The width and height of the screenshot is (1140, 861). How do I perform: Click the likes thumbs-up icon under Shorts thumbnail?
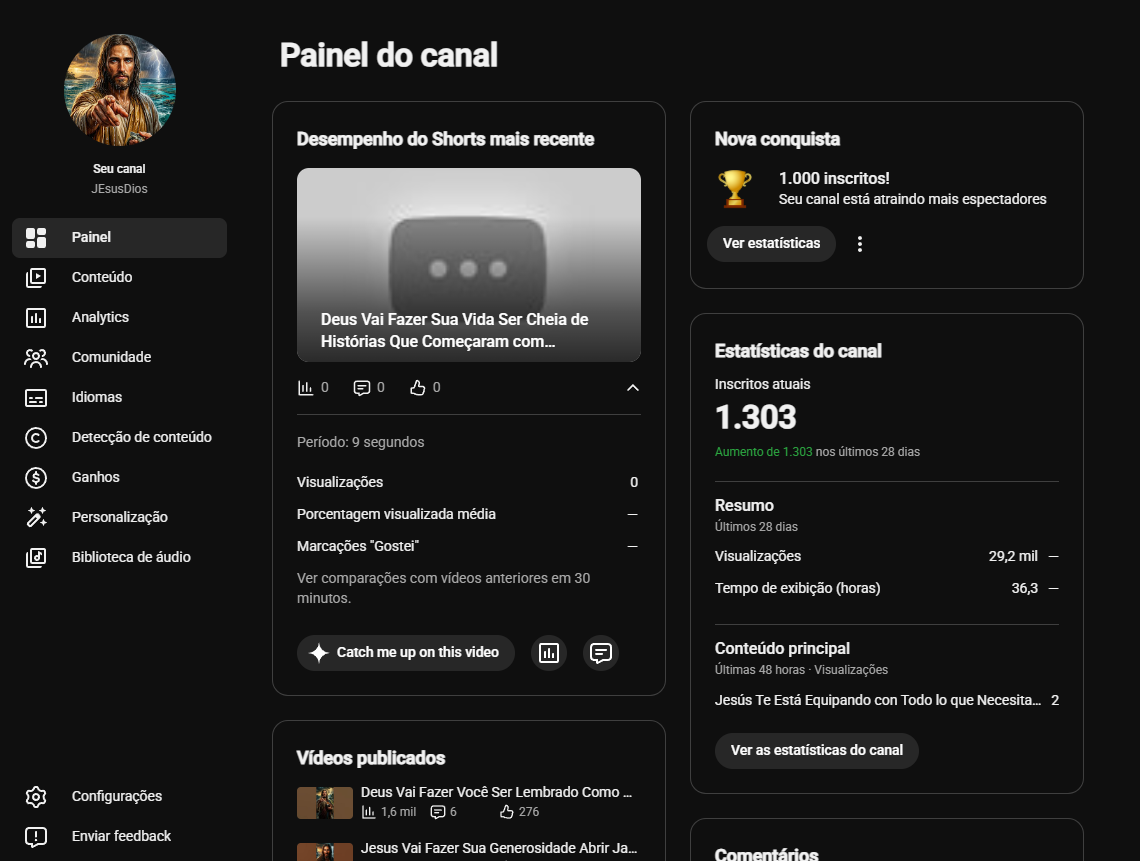(417, 388)
